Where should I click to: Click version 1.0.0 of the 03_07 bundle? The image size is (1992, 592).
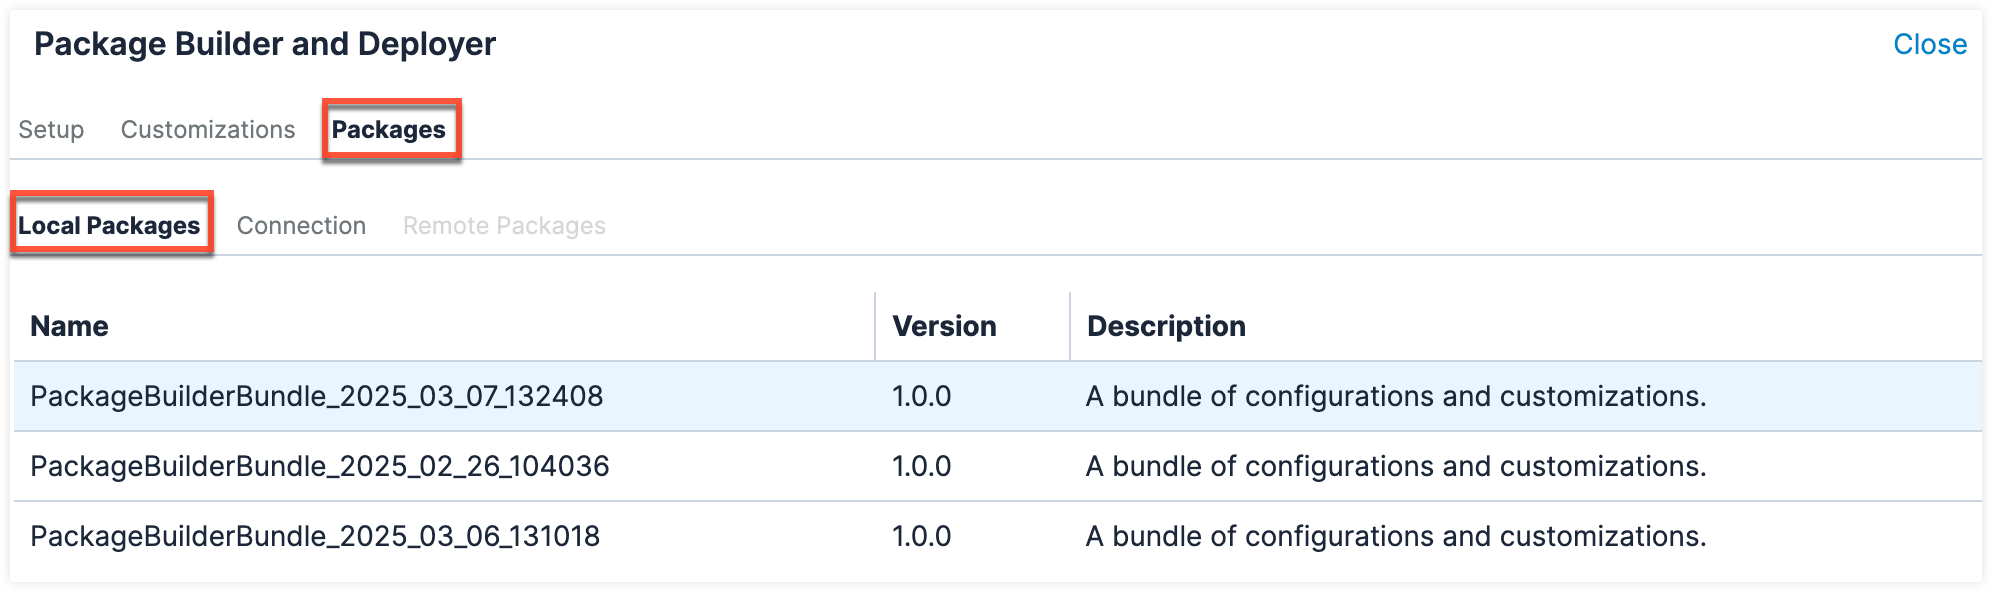click(921, 396)
